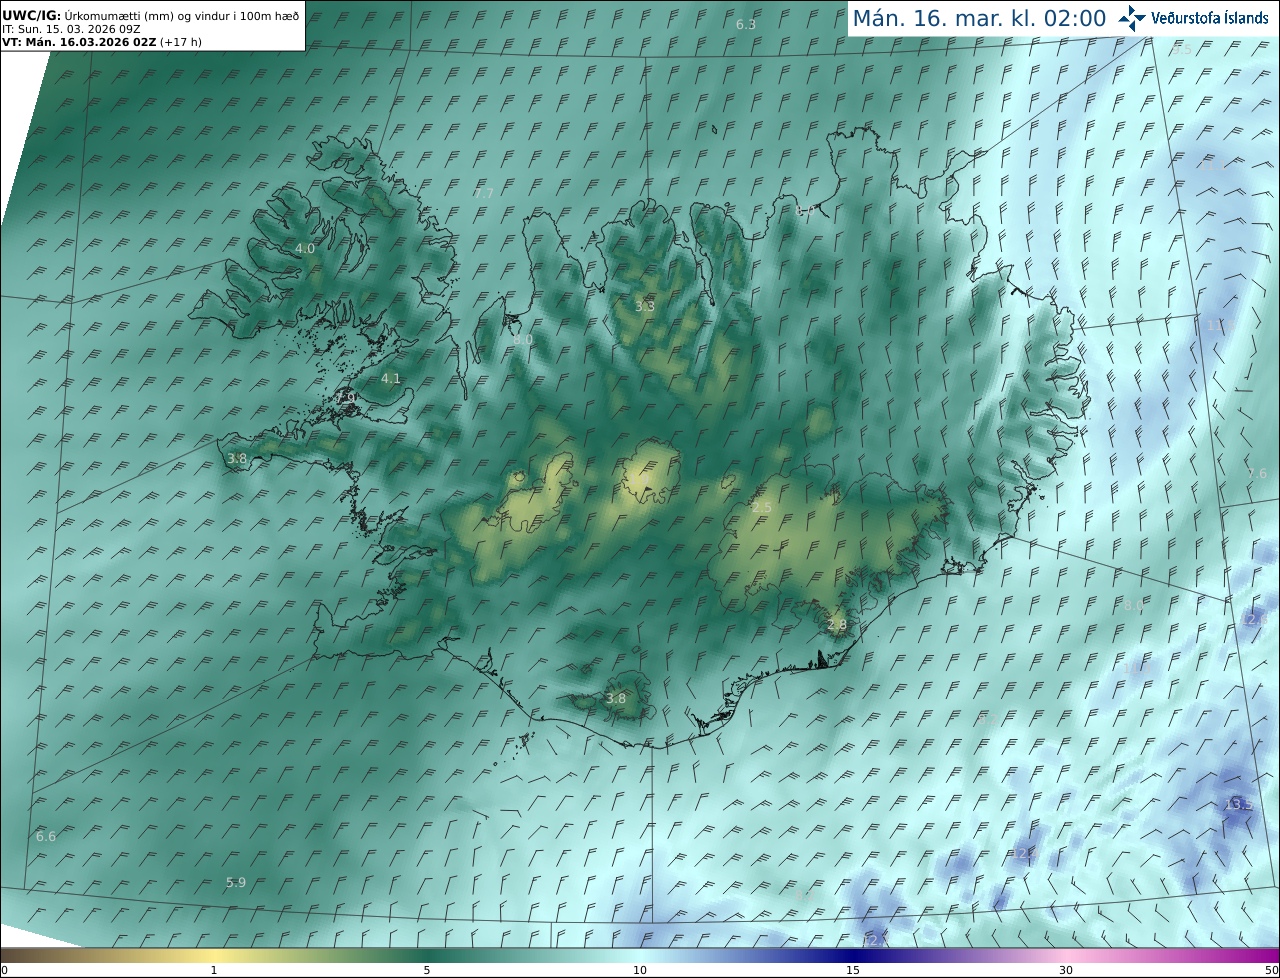Click the 'UWC/IG: Úrkomumætti (mm)' map title
Image resolution: width=1280 pixels, height=978 pixels.
coord(88,15)
